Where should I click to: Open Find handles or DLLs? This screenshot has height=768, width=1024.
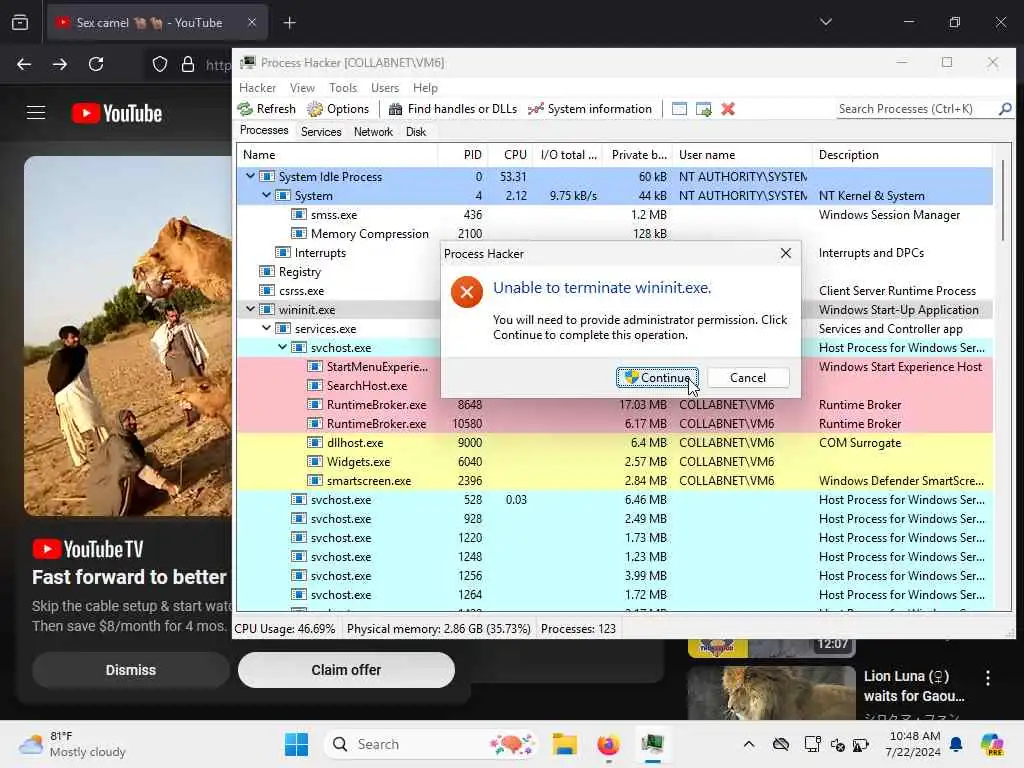453,109
